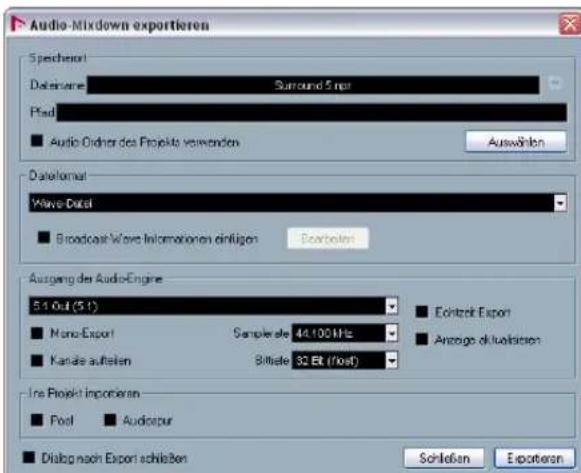Open the 5.1 Out (5.1) output dropdown
The image size is (581, 473).
click(213, 306)
